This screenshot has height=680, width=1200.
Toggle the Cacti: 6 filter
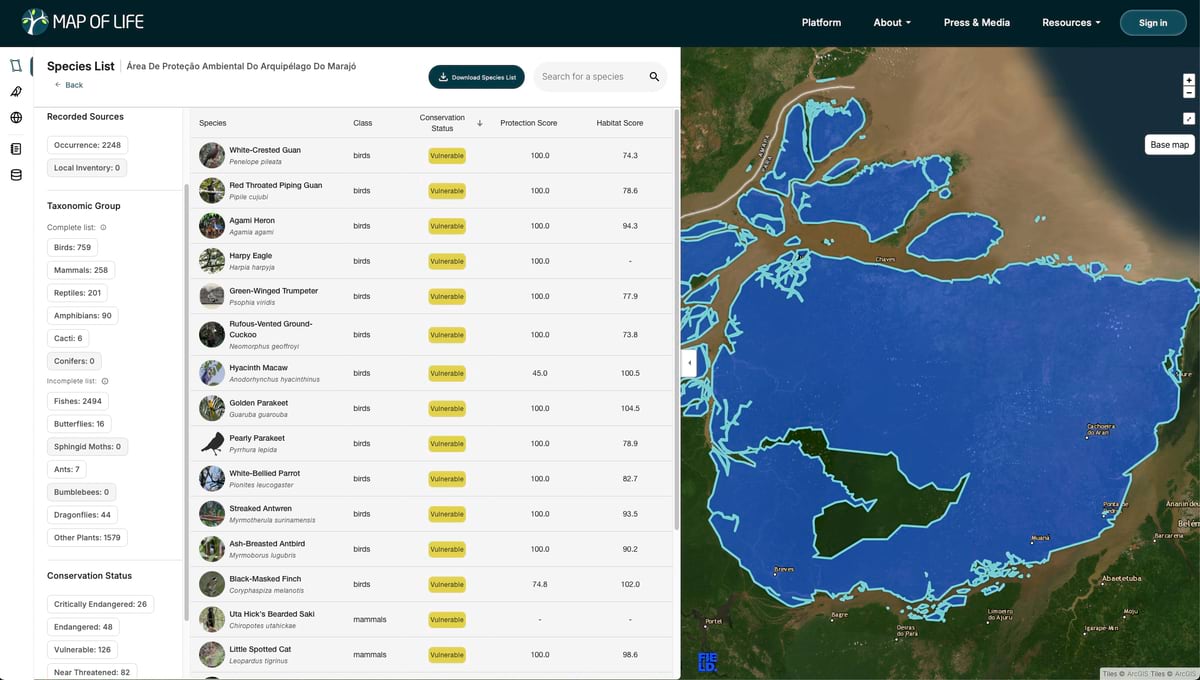(68, 338)
